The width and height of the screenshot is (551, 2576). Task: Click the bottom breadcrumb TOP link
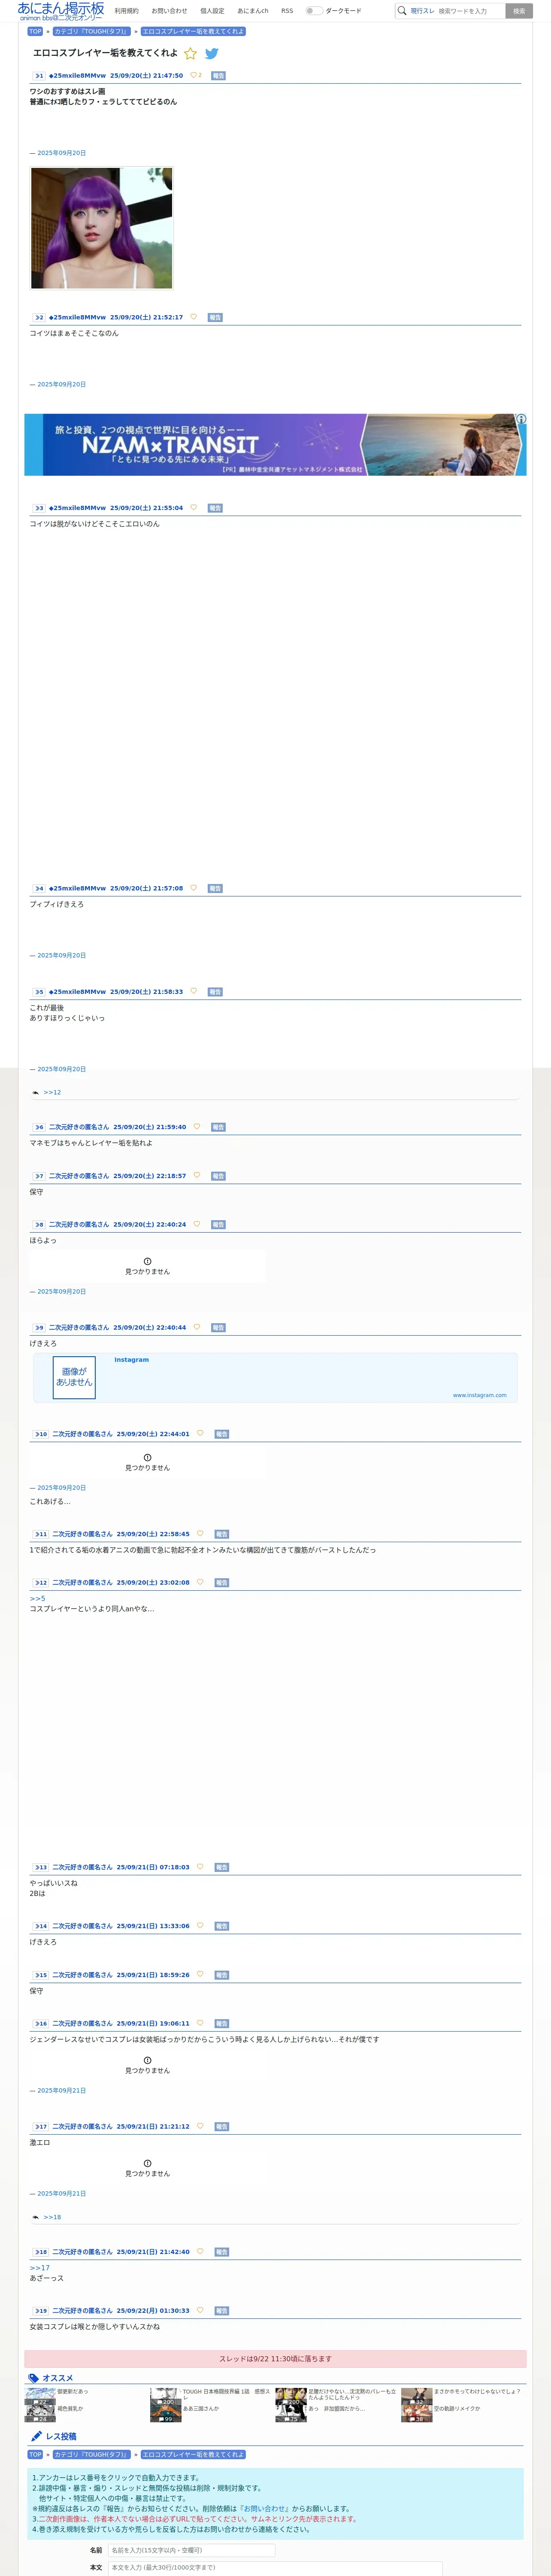[35, 2454]
